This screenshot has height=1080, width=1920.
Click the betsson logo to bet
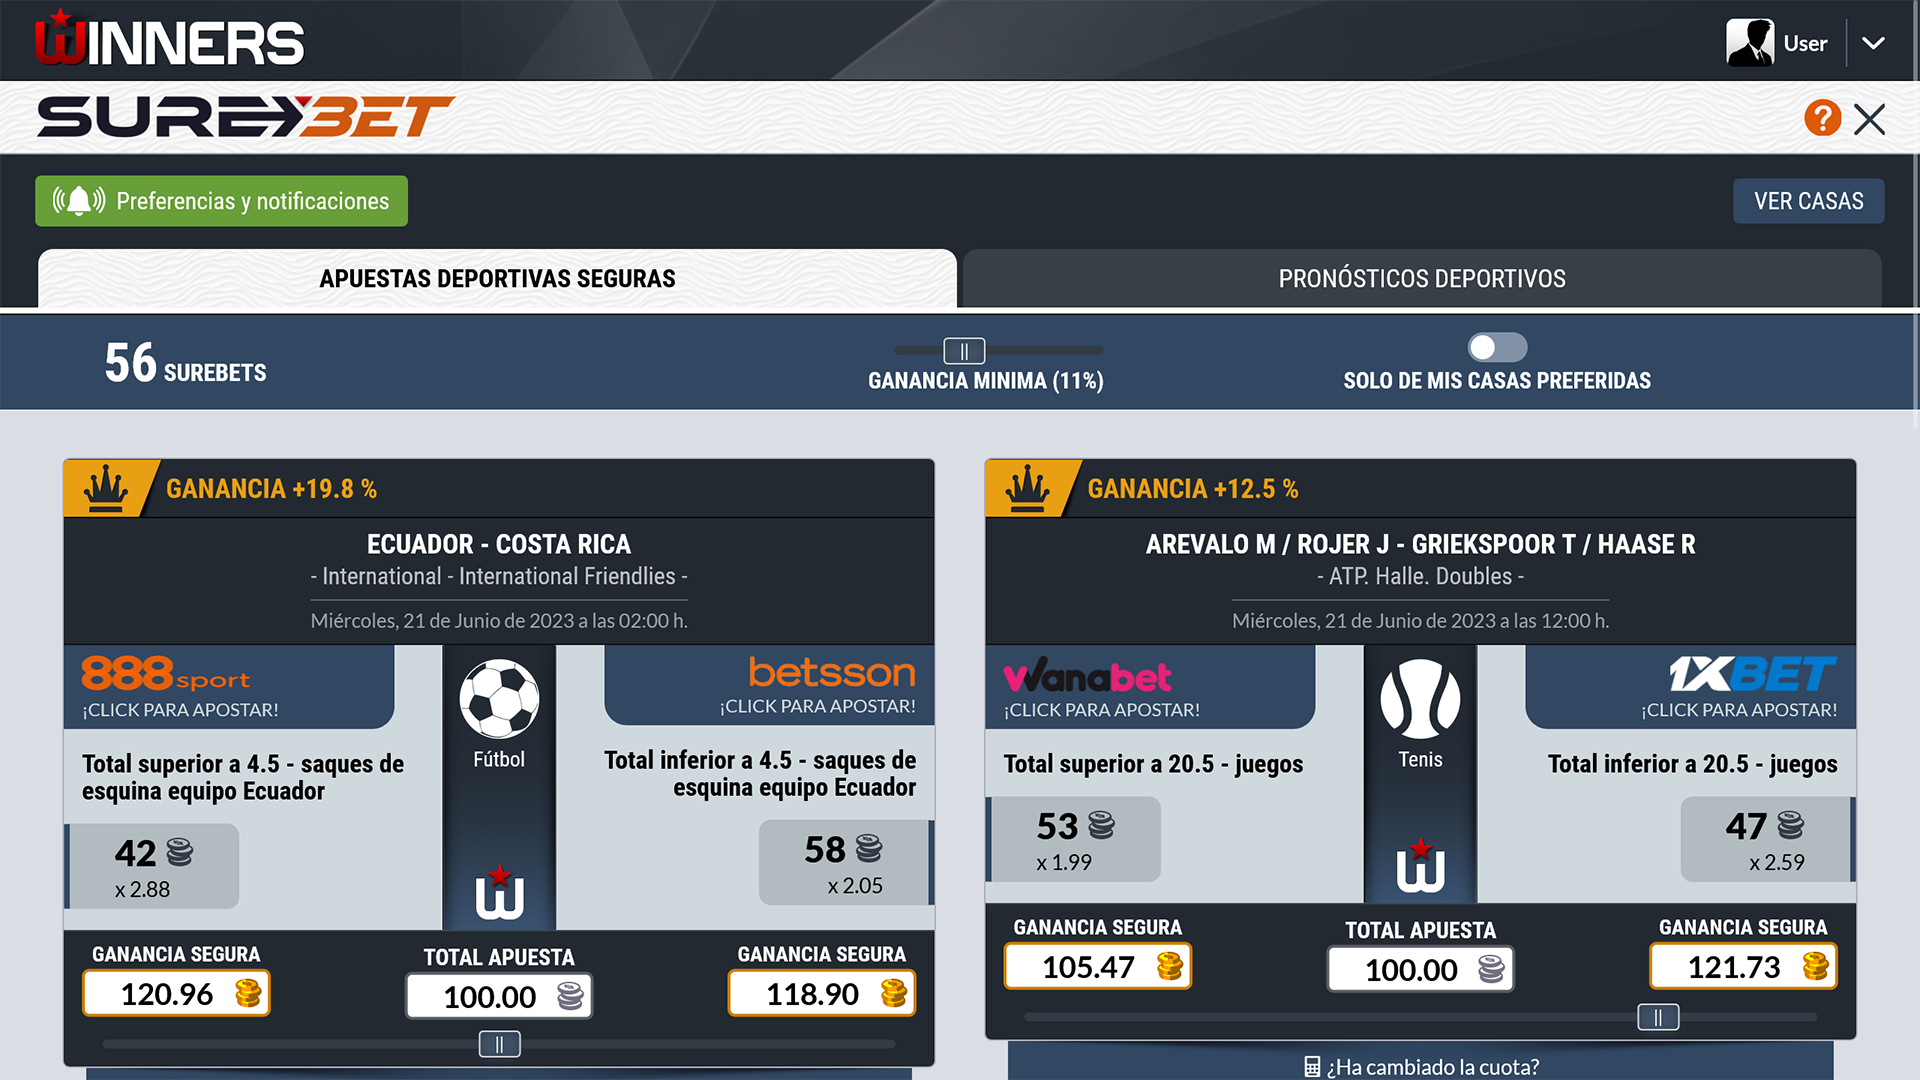(831, 672)
